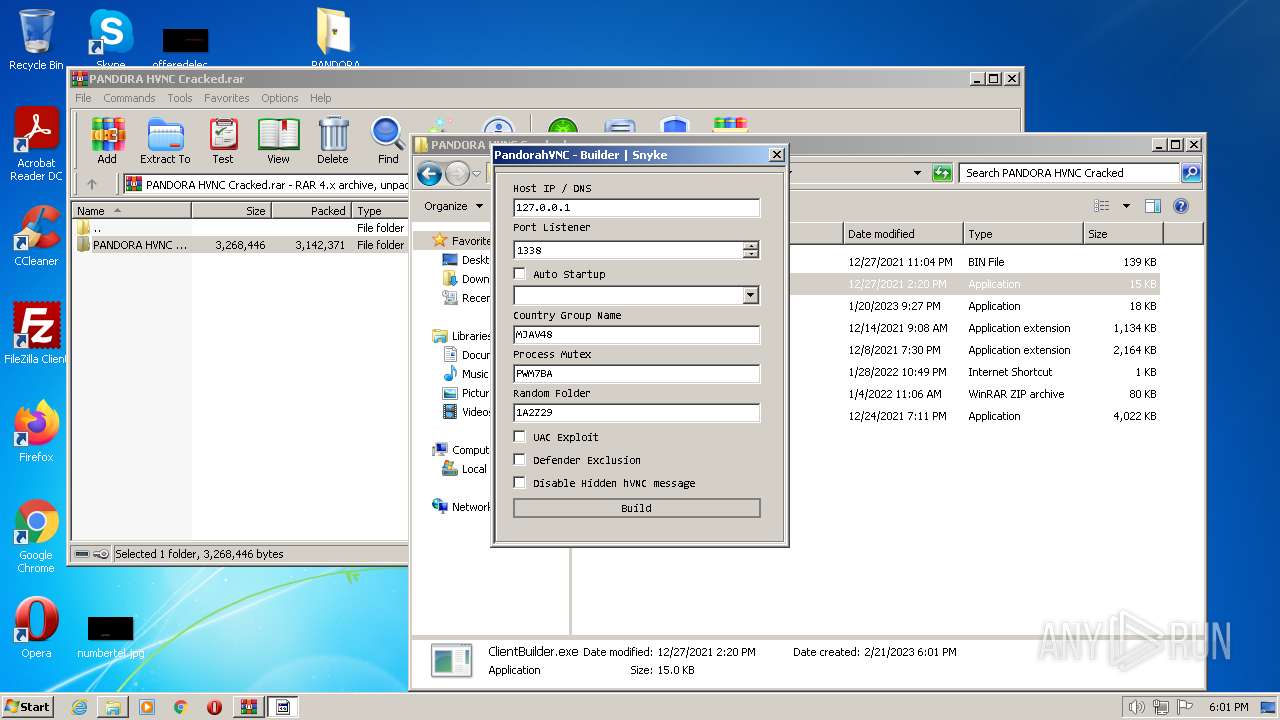Increase the Port Listener value with up arrow
This screenshot has height=720, width=1280.
coord(751,245)
